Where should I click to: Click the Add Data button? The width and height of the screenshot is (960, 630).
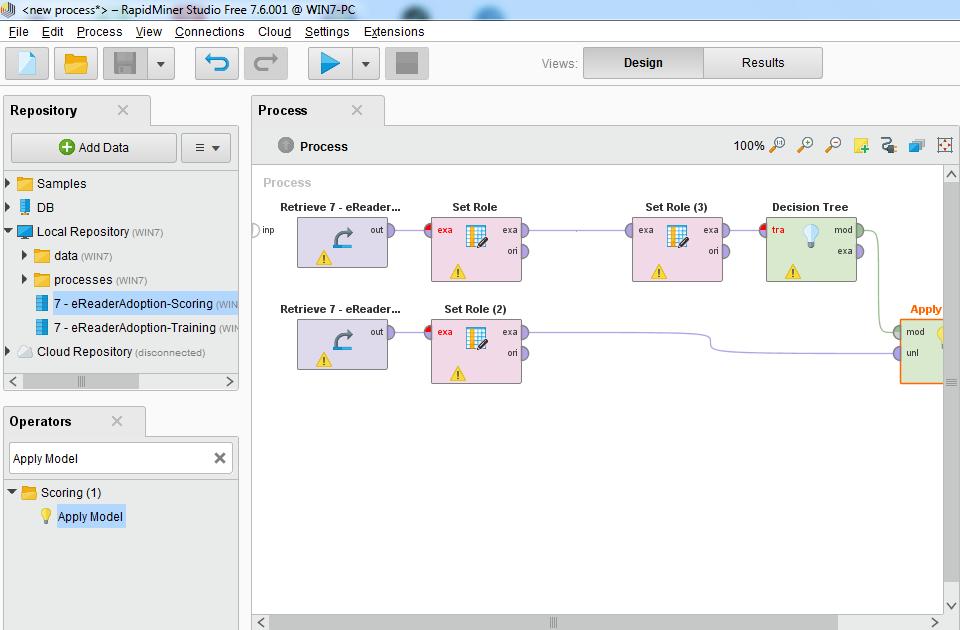tap(93, 147)
